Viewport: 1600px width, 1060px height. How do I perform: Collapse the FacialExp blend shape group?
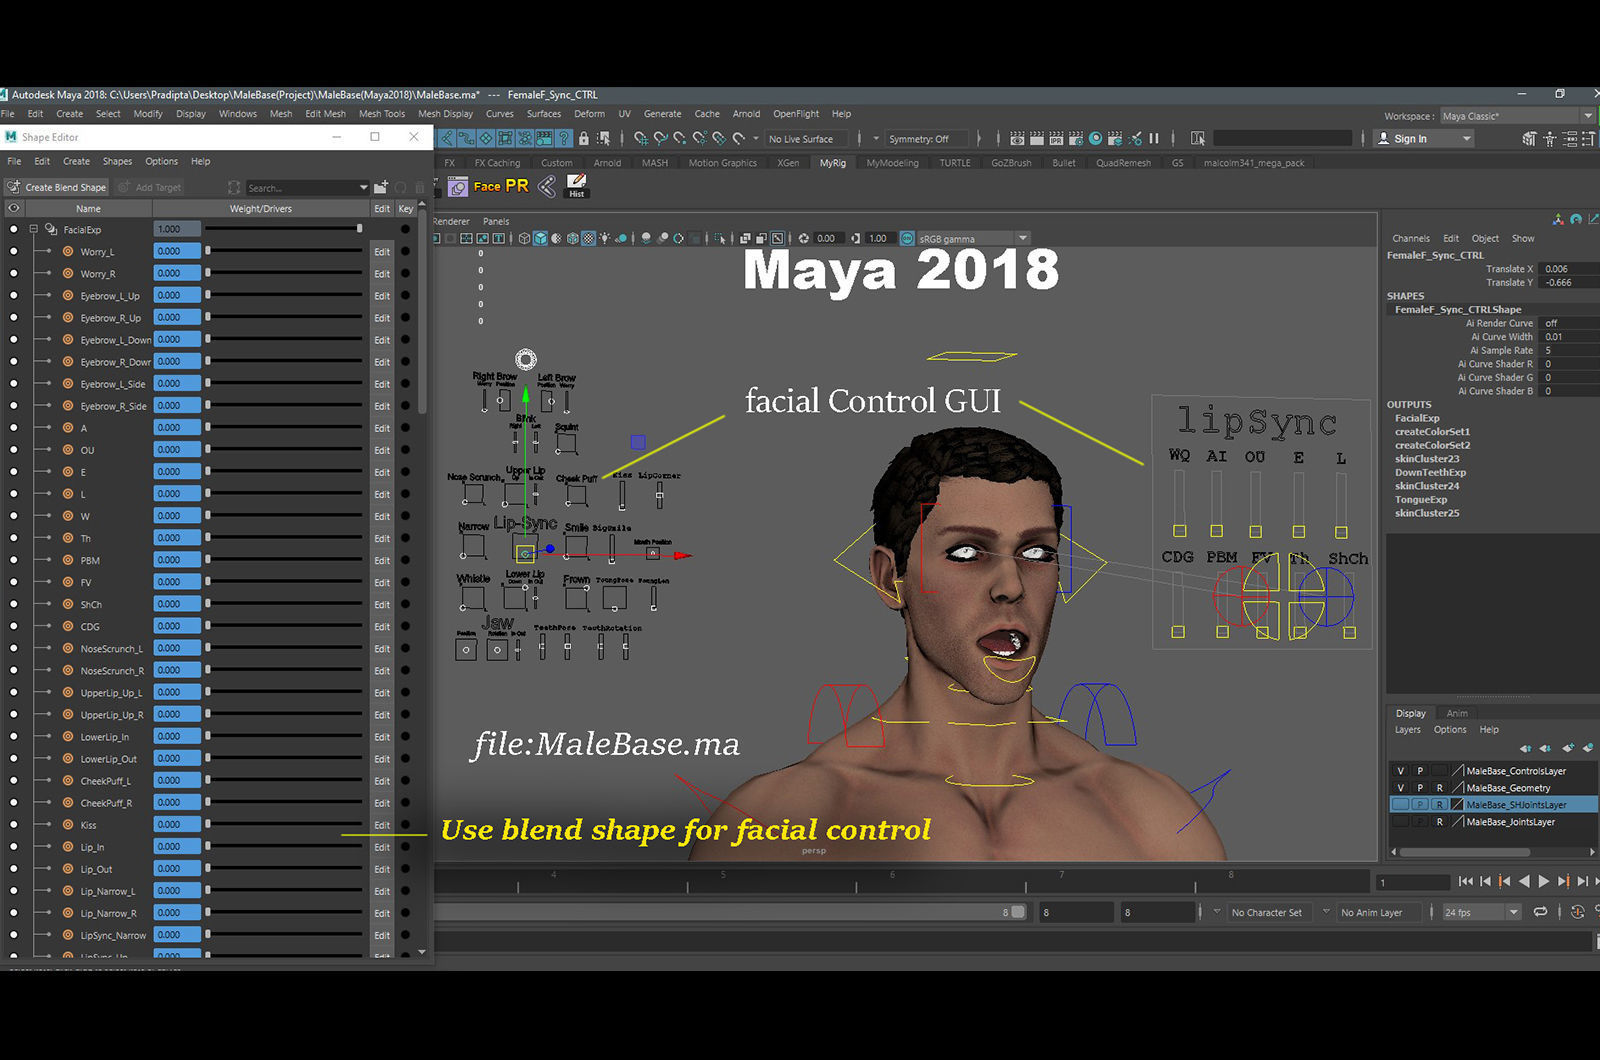[33, 229]
